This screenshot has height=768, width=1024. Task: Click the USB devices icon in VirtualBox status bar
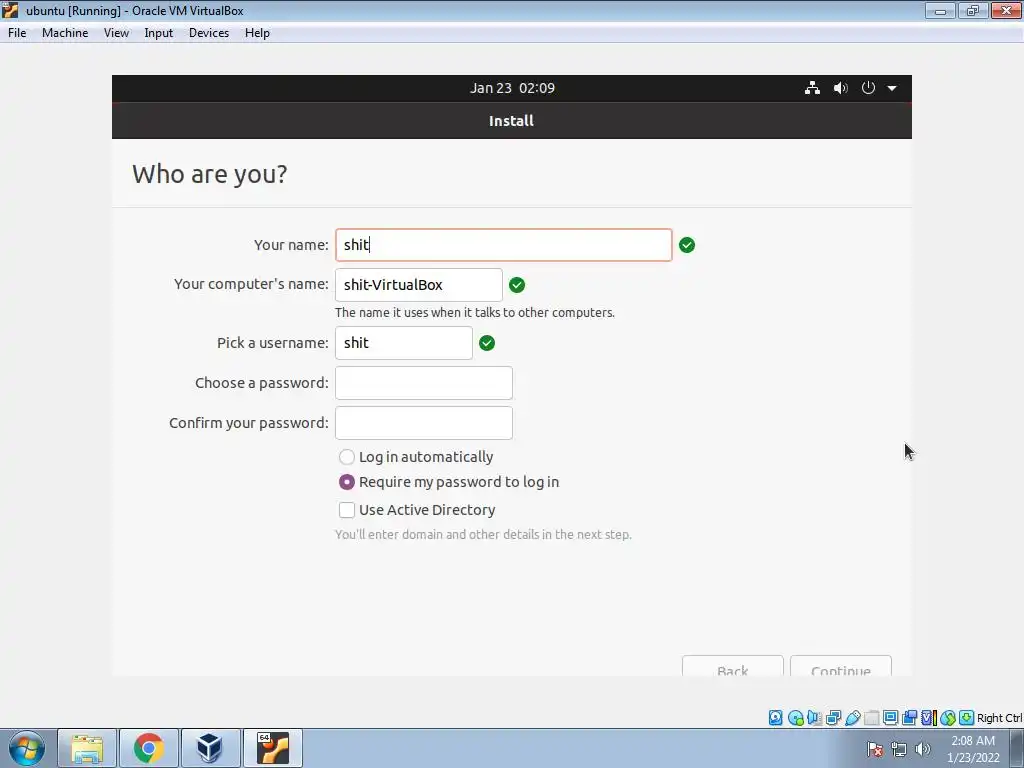pos(852,718)
